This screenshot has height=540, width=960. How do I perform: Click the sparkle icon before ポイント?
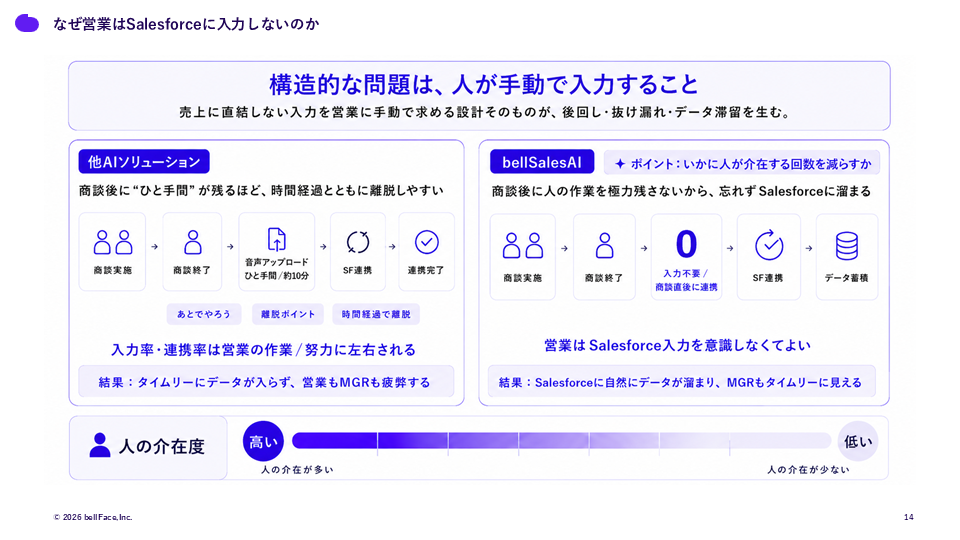[620, 163]
